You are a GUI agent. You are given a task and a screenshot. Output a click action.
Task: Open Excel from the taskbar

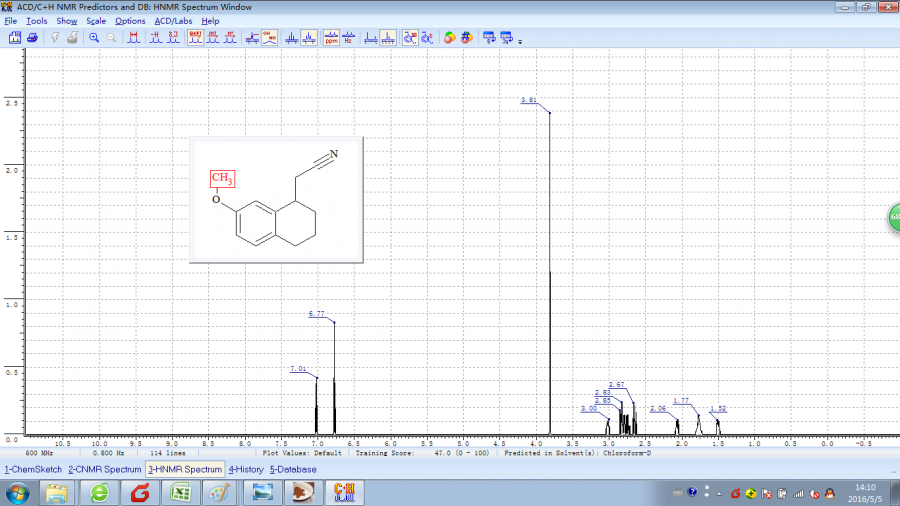[x=180, y=493]
